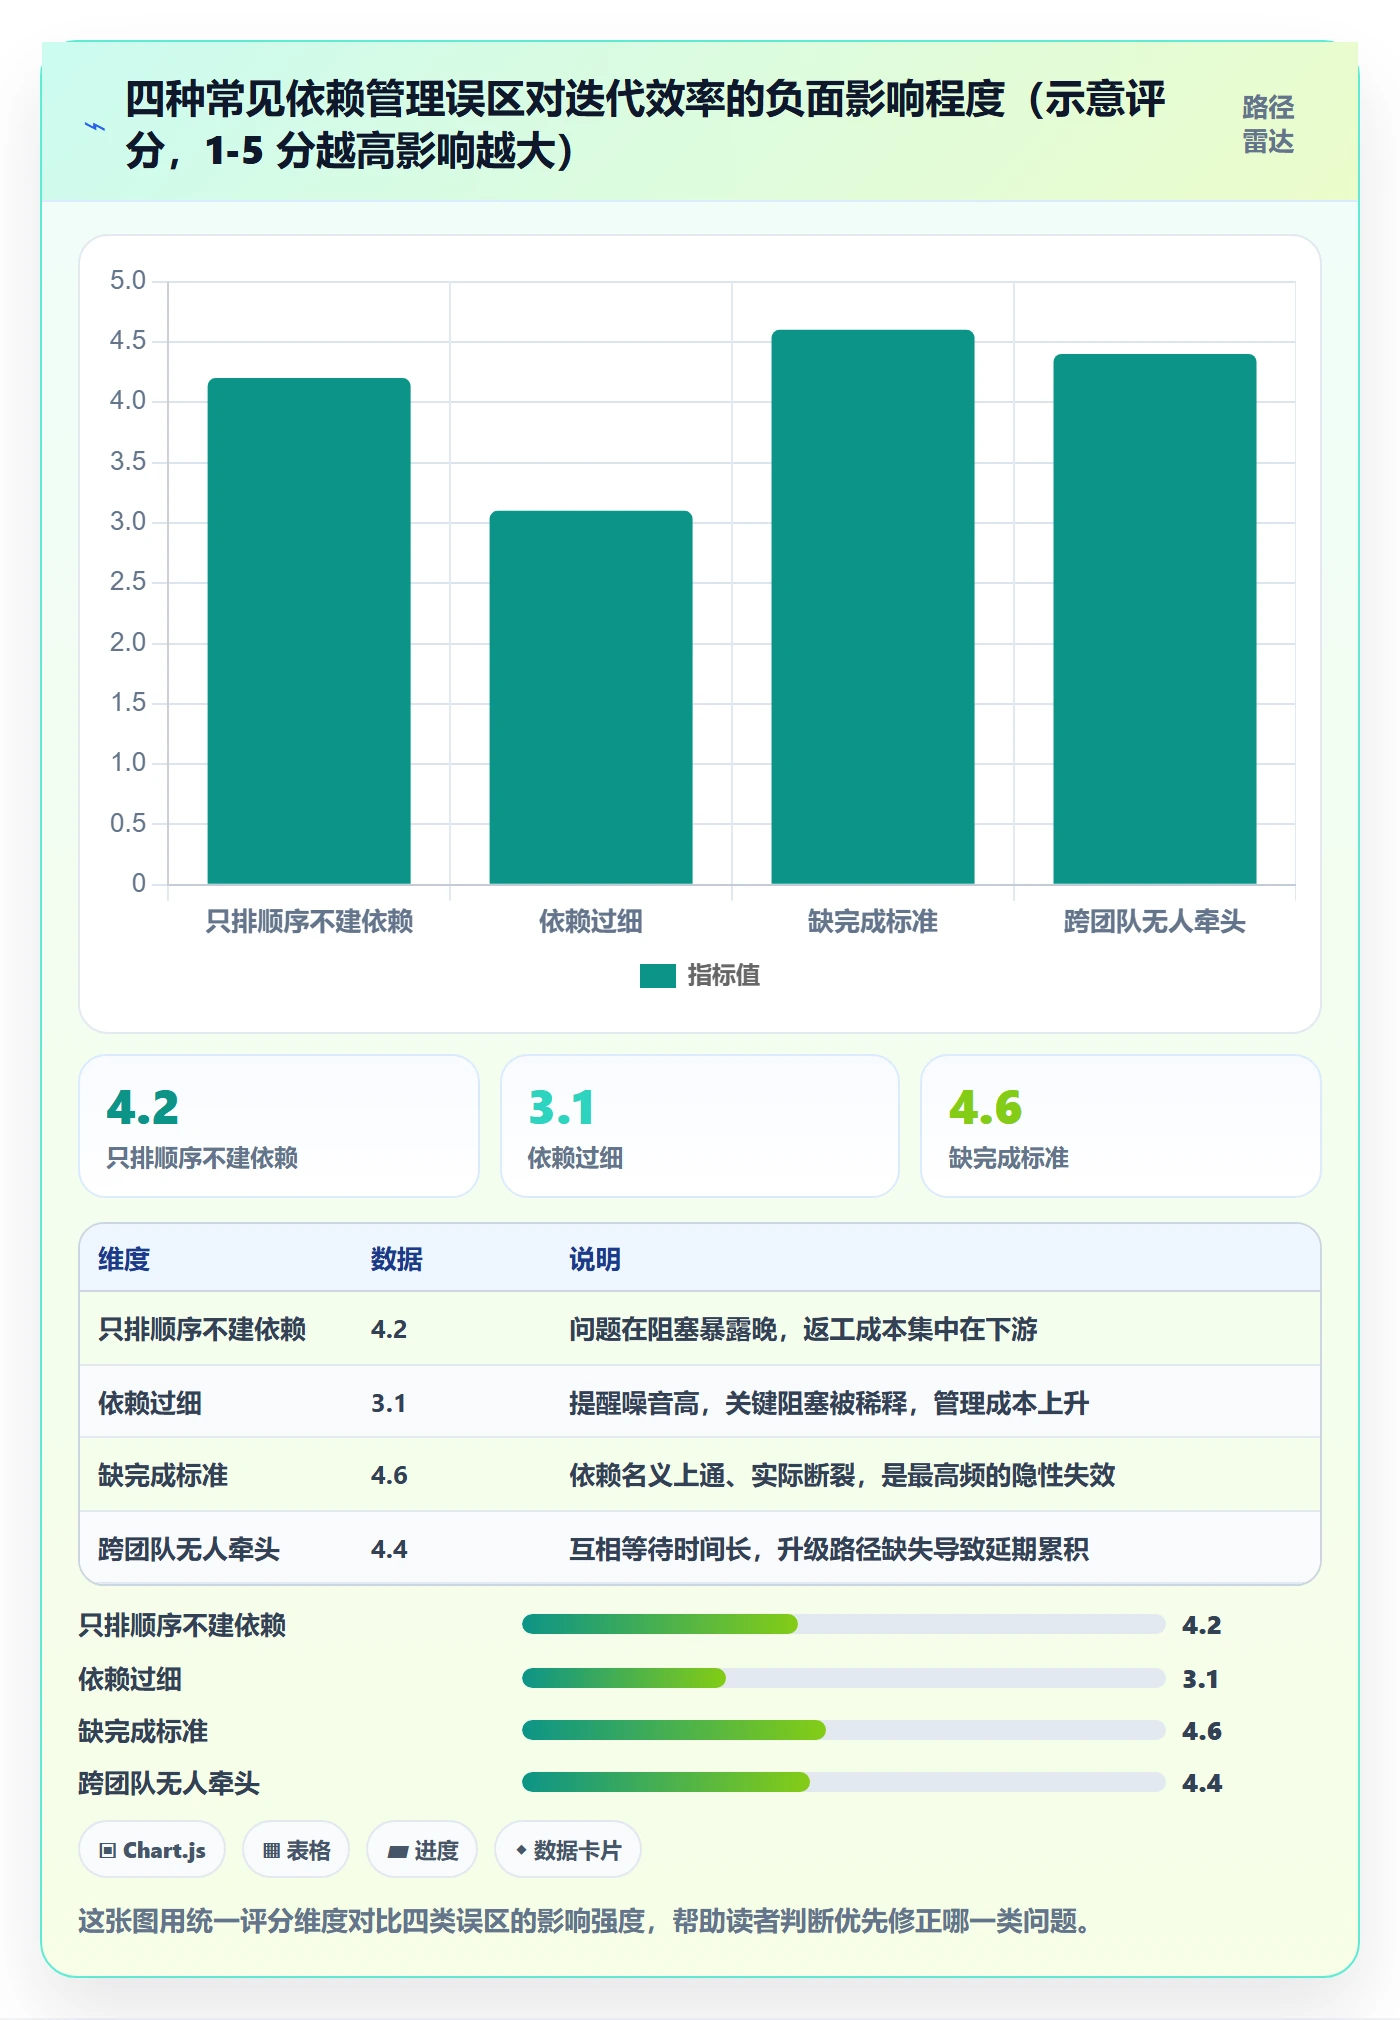
Task: Click the square icon in Chart.js chip
Action: coord(108,1851)
